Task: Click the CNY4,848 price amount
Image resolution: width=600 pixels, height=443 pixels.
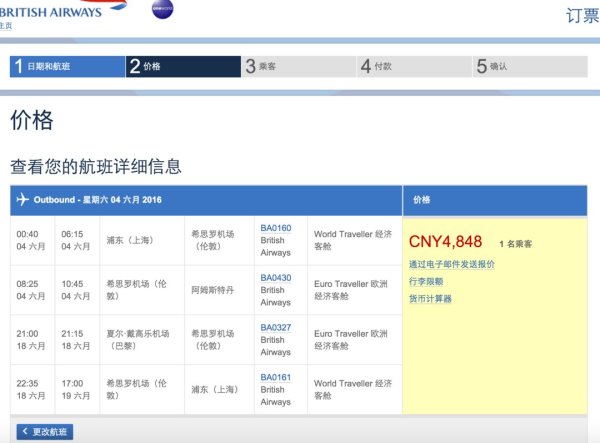Action: [x=446, y=241]
